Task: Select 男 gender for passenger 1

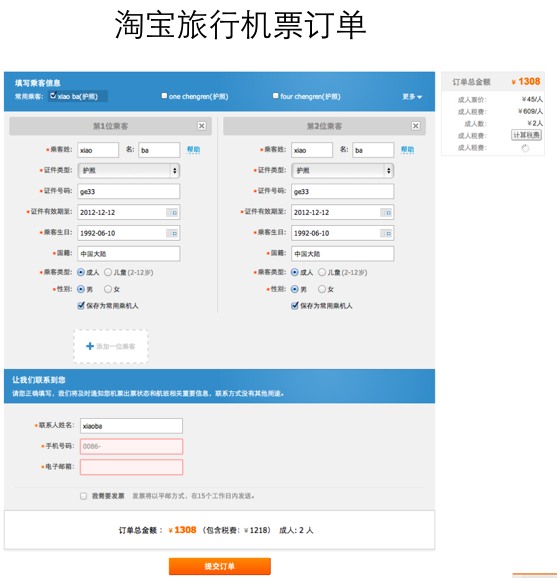Action: 80,289
